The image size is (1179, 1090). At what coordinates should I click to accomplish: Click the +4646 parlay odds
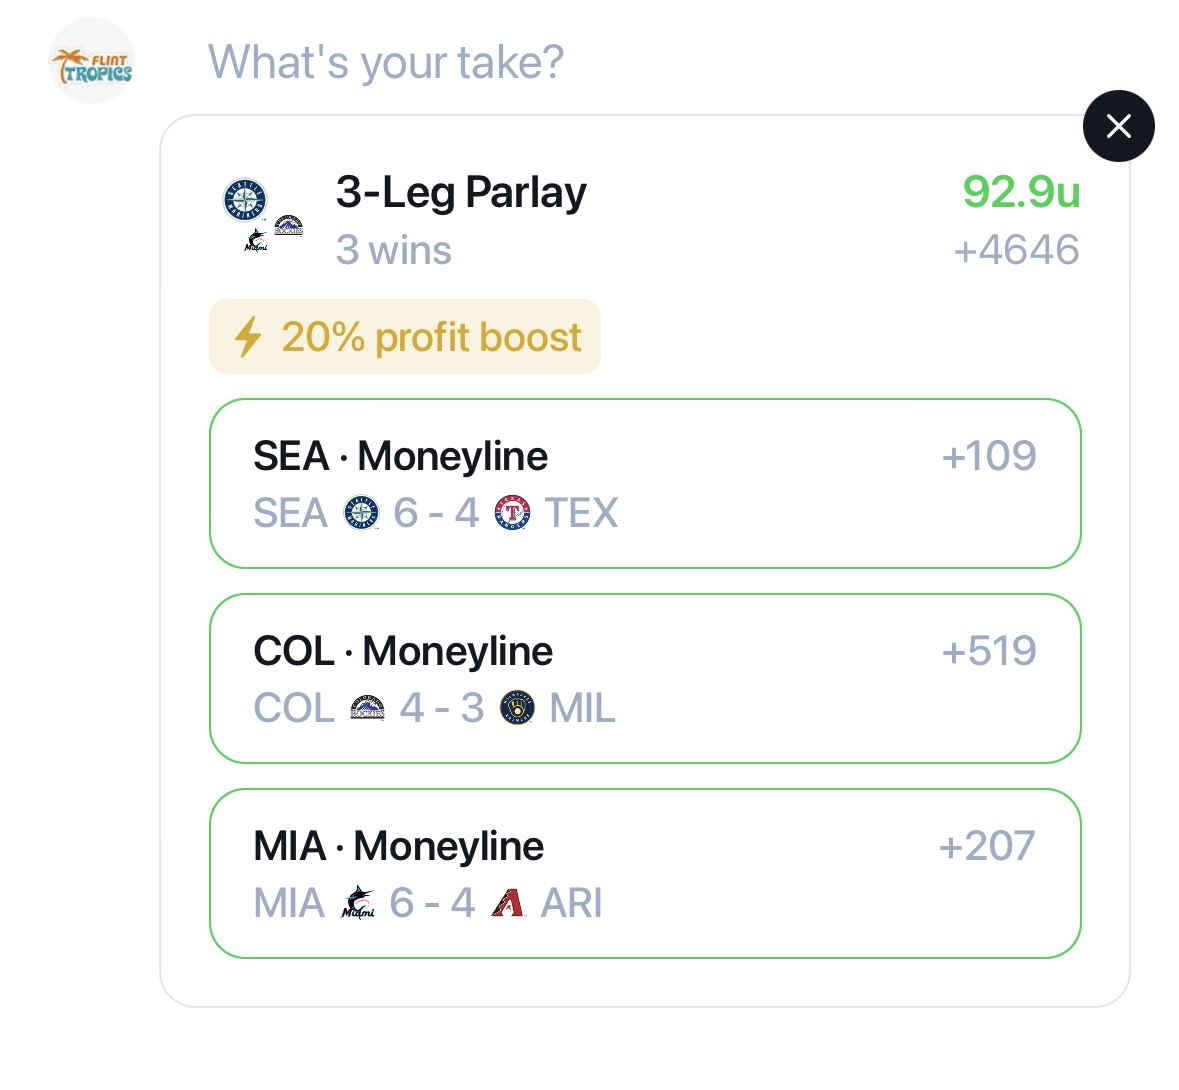coord(1016,250)
